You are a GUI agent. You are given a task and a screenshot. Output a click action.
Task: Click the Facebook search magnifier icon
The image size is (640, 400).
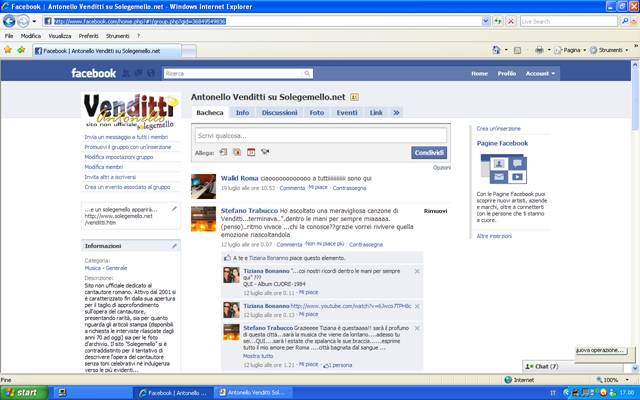(x=307, y=73)
